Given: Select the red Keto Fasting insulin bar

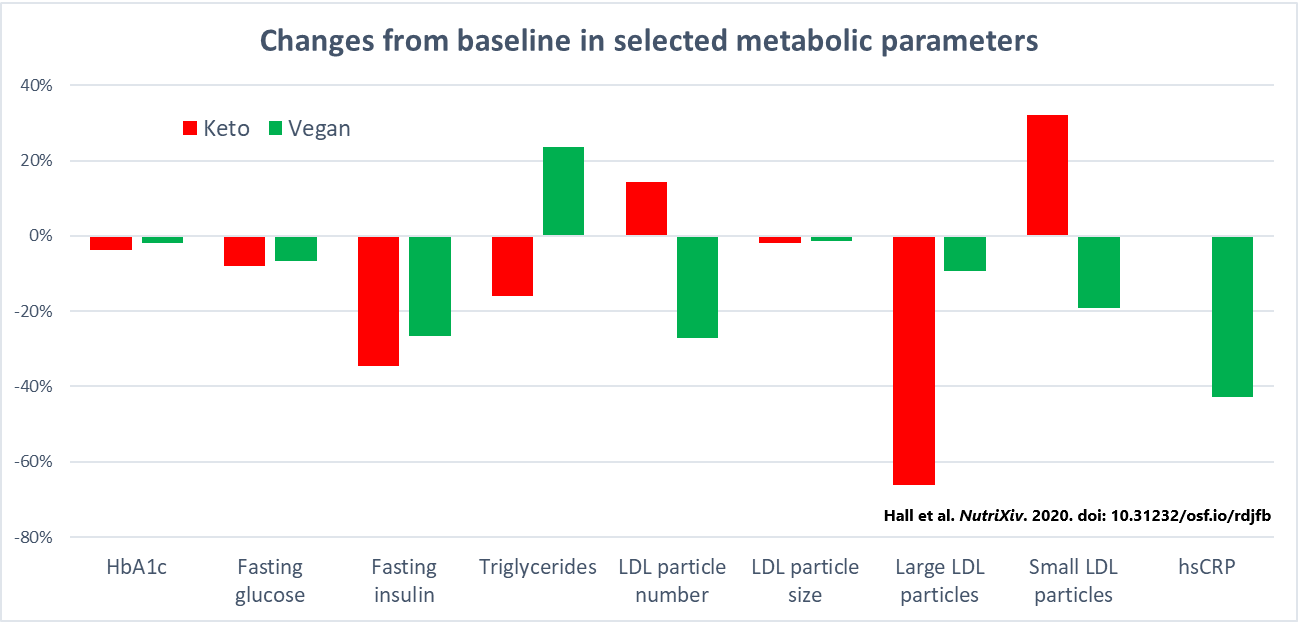Looking at the screenshot, I should pyautogui.click(x=378, y=301).
